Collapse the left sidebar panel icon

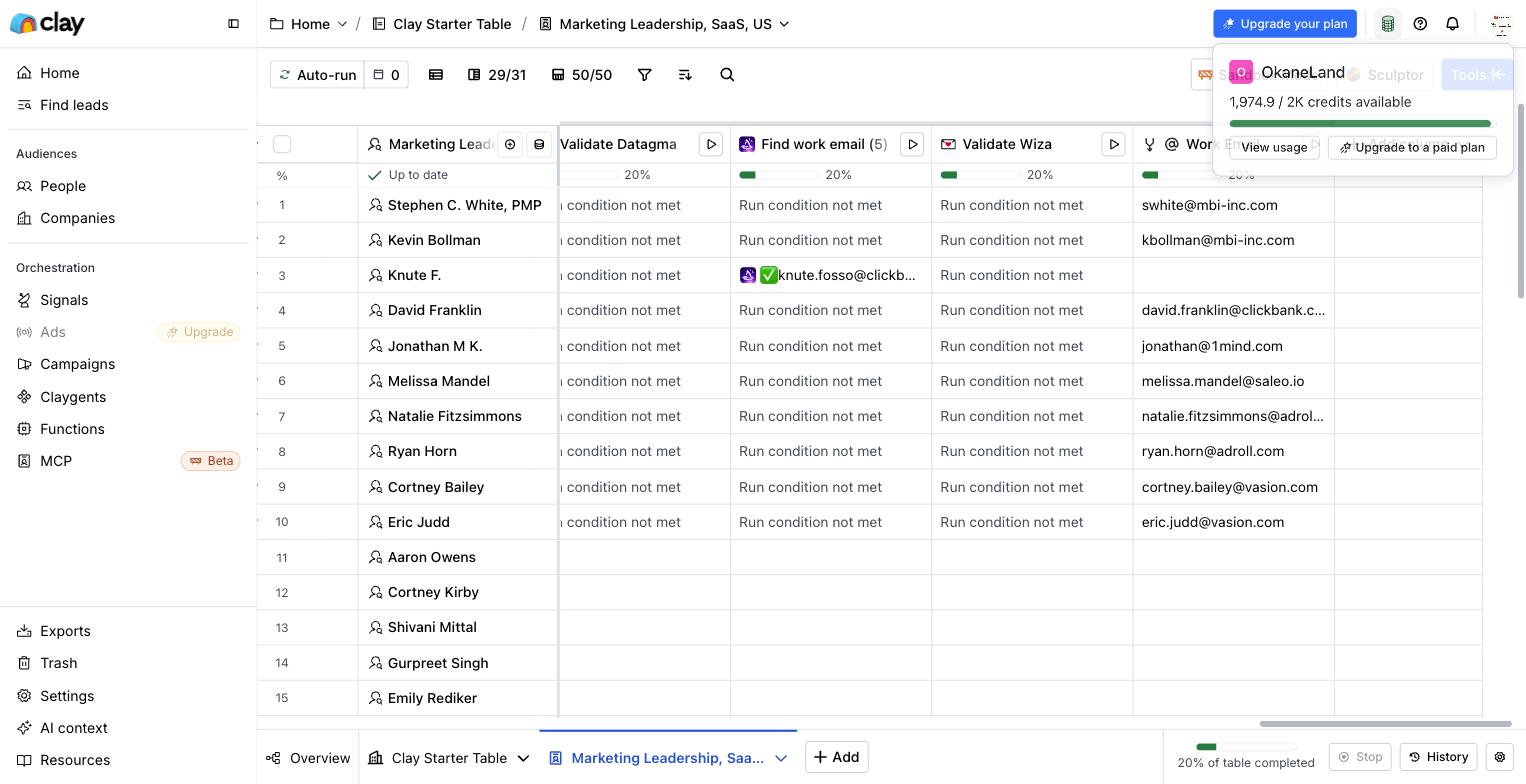point(234,24)
